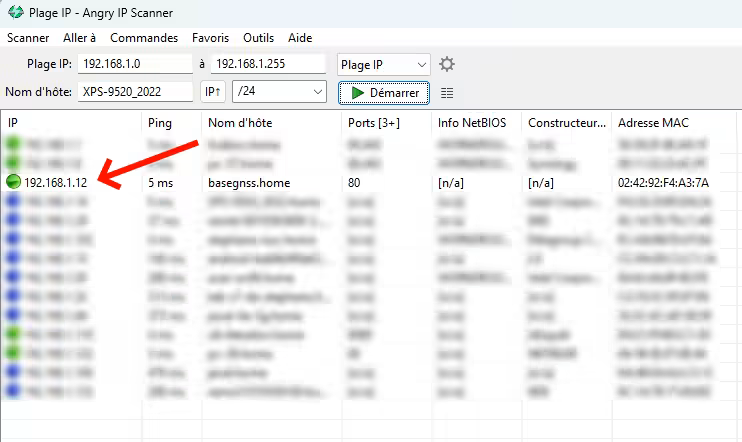This screenshot has height=442, width=742.
Task: Start the scan with Démarrer button
Action: coord(384,92)
